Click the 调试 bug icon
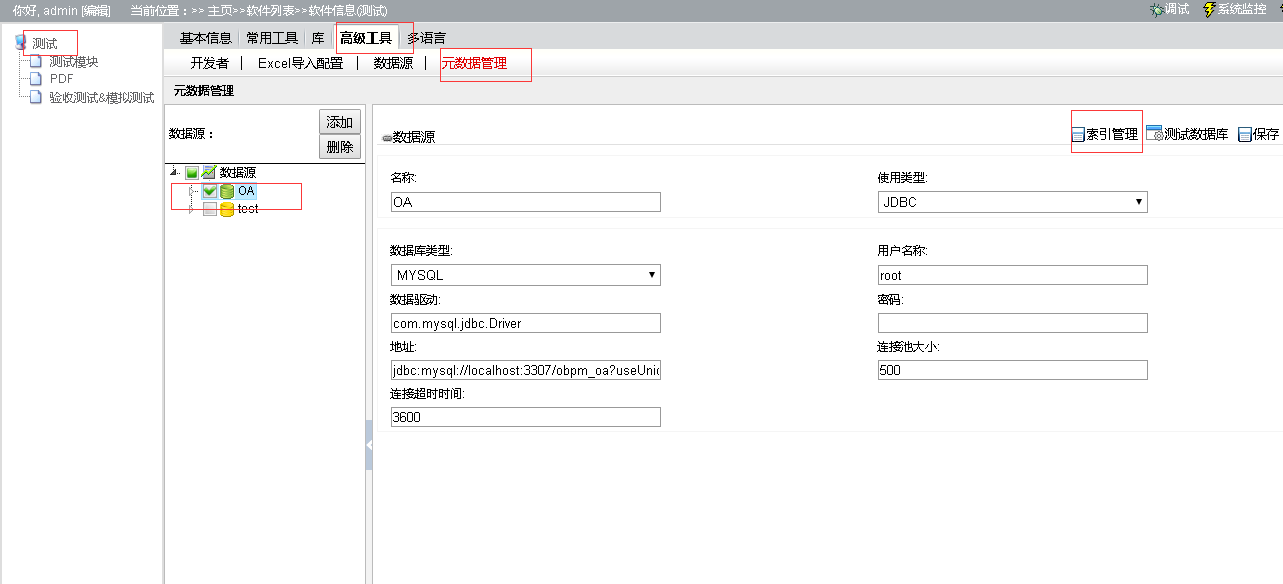The width and height of the screenshot is (1283, 584). pos(1156,9)
